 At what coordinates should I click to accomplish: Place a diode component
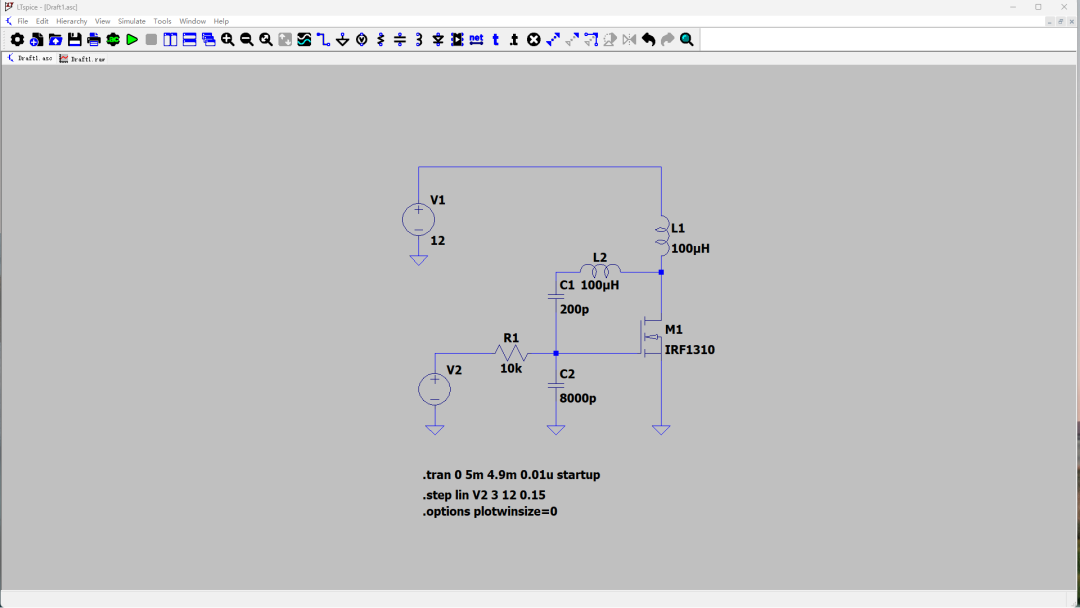tap(438, 40)
